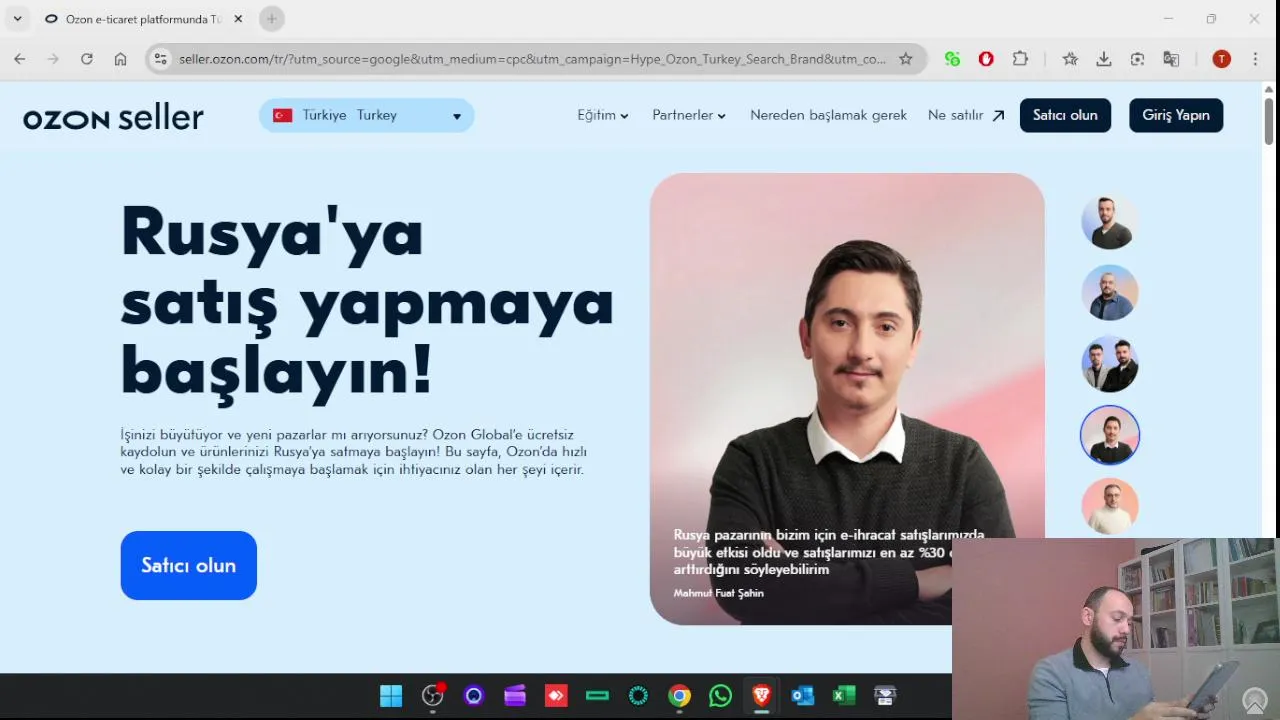Select the seller avatar in white sweater
This screenshot has height=720, width=1280.
[x=1110, y=506]
